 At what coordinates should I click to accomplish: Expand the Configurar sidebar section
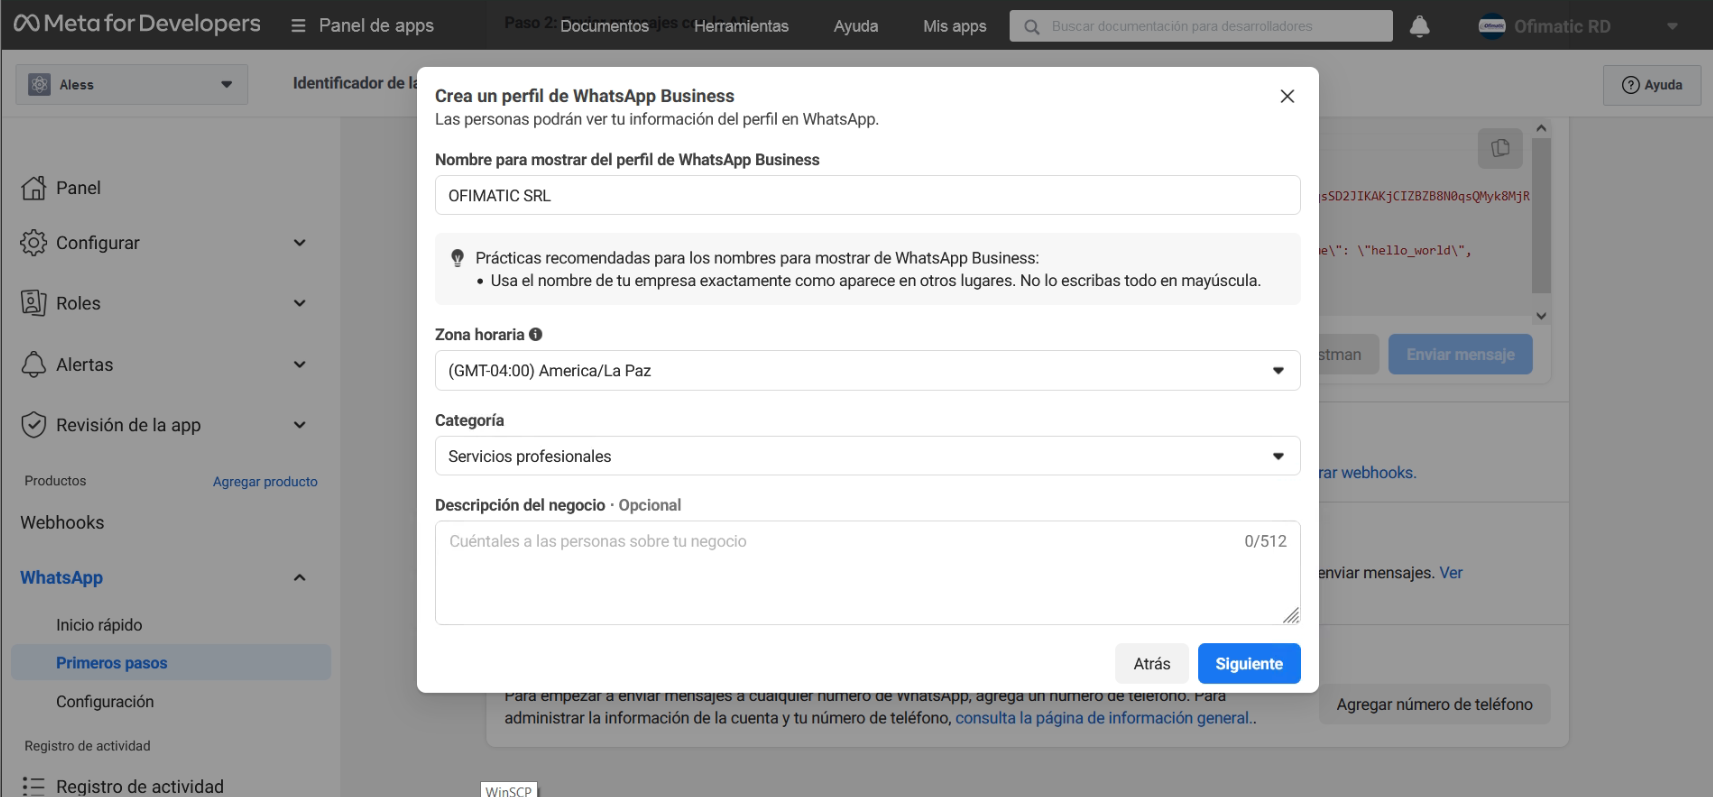299,243
